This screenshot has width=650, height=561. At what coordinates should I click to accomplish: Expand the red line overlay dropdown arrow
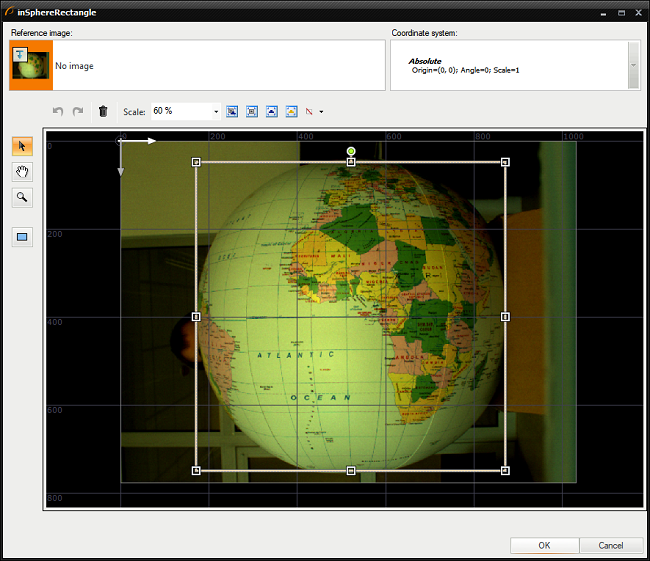(x=321, y=111)
